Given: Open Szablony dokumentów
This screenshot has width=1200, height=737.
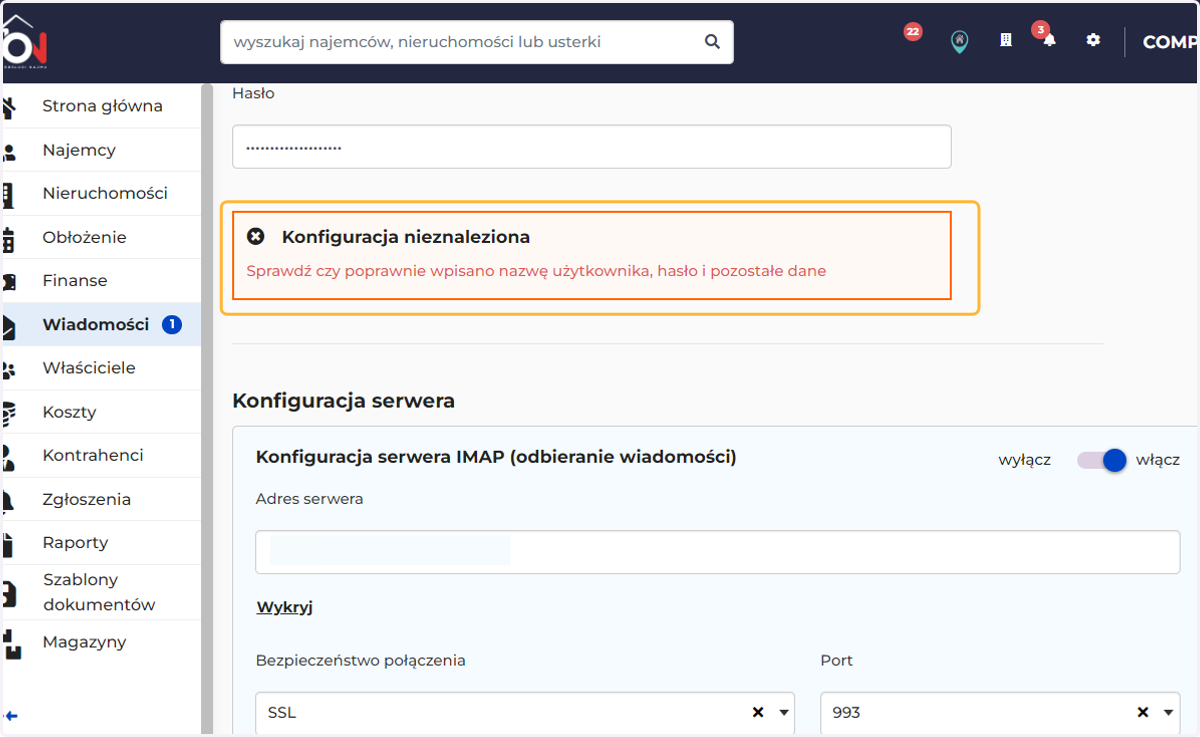Looking at the screenshot, I should [99, 592].
